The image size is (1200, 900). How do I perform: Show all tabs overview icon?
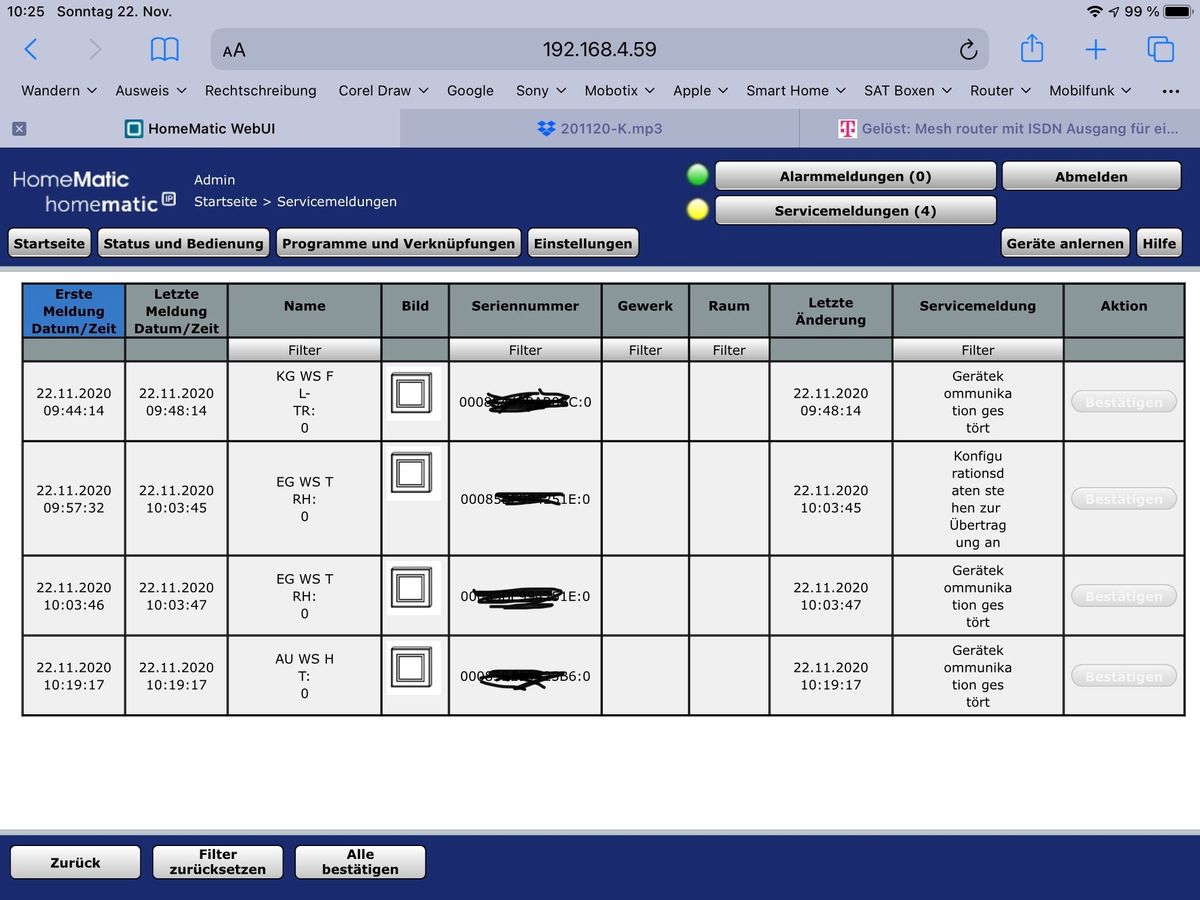point(1160,49)
